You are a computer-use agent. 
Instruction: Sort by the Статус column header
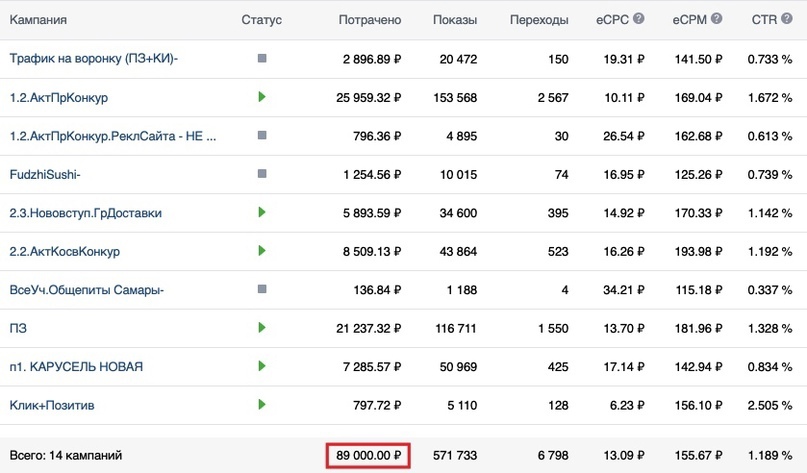pos(261,20)
